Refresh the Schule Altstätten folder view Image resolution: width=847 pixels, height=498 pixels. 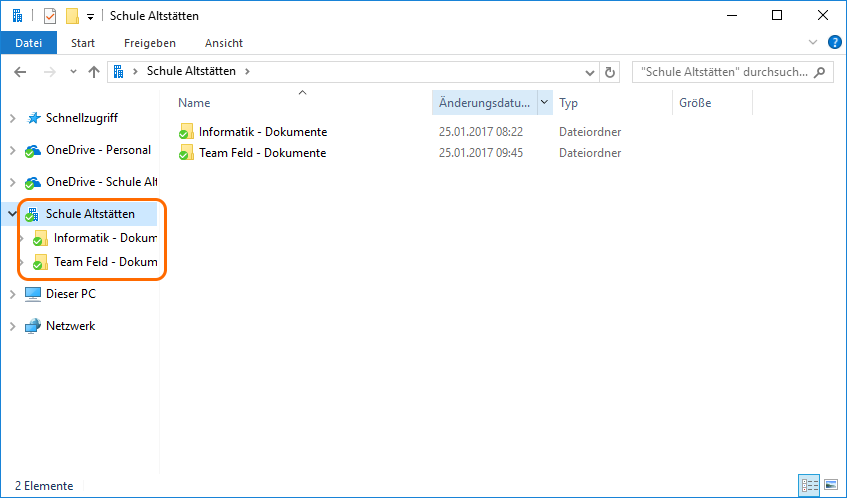tap(611, 72)
